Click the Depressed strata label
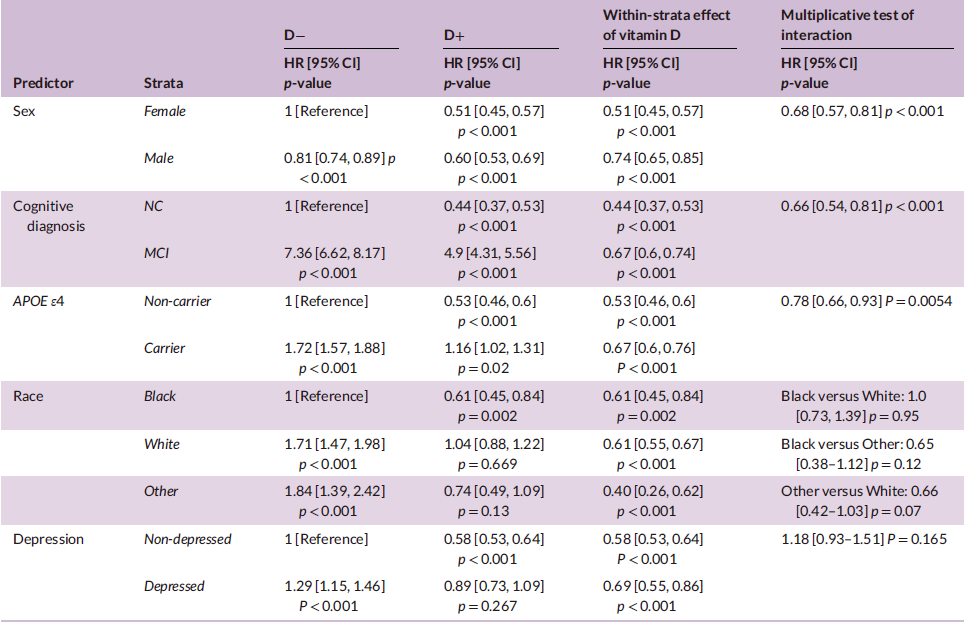Viewport: 964px width, 623px height. click(174, 586)
